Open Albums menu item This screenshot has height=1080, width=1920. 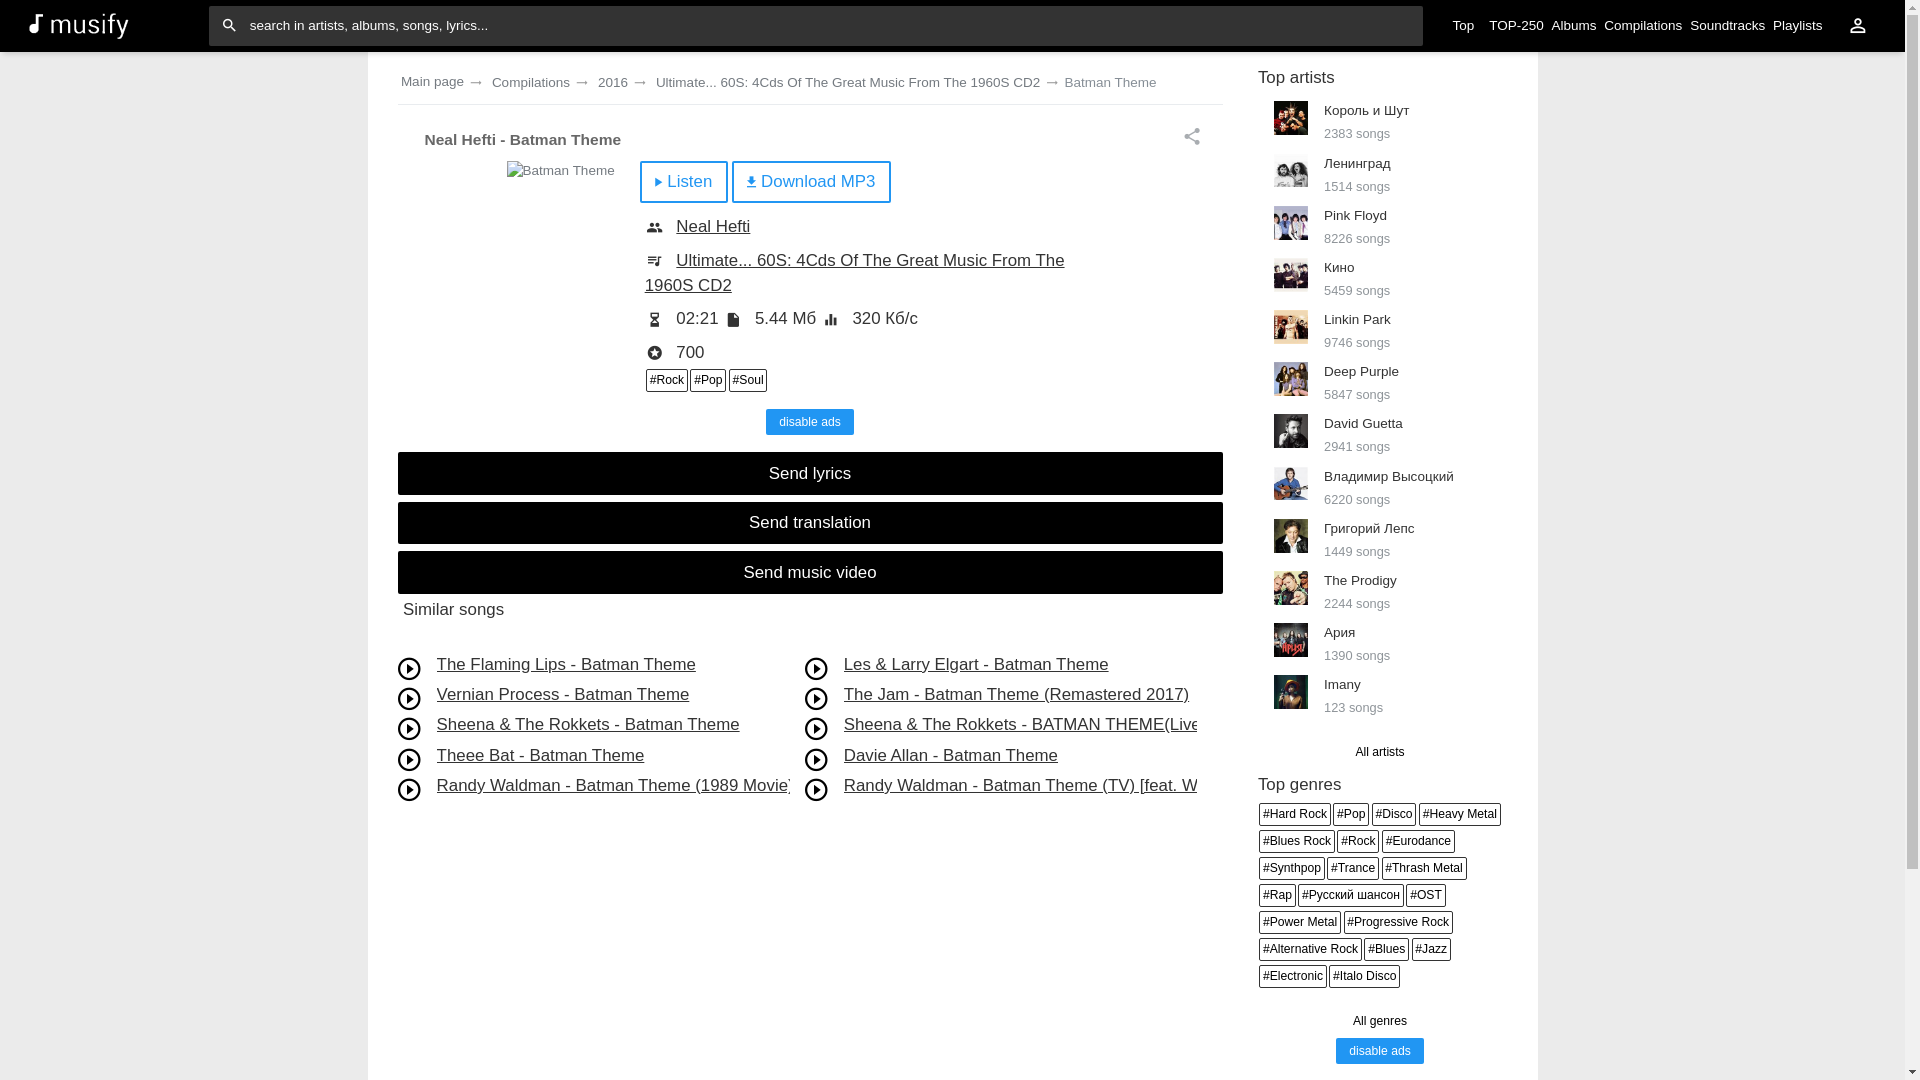(1574, 26)
